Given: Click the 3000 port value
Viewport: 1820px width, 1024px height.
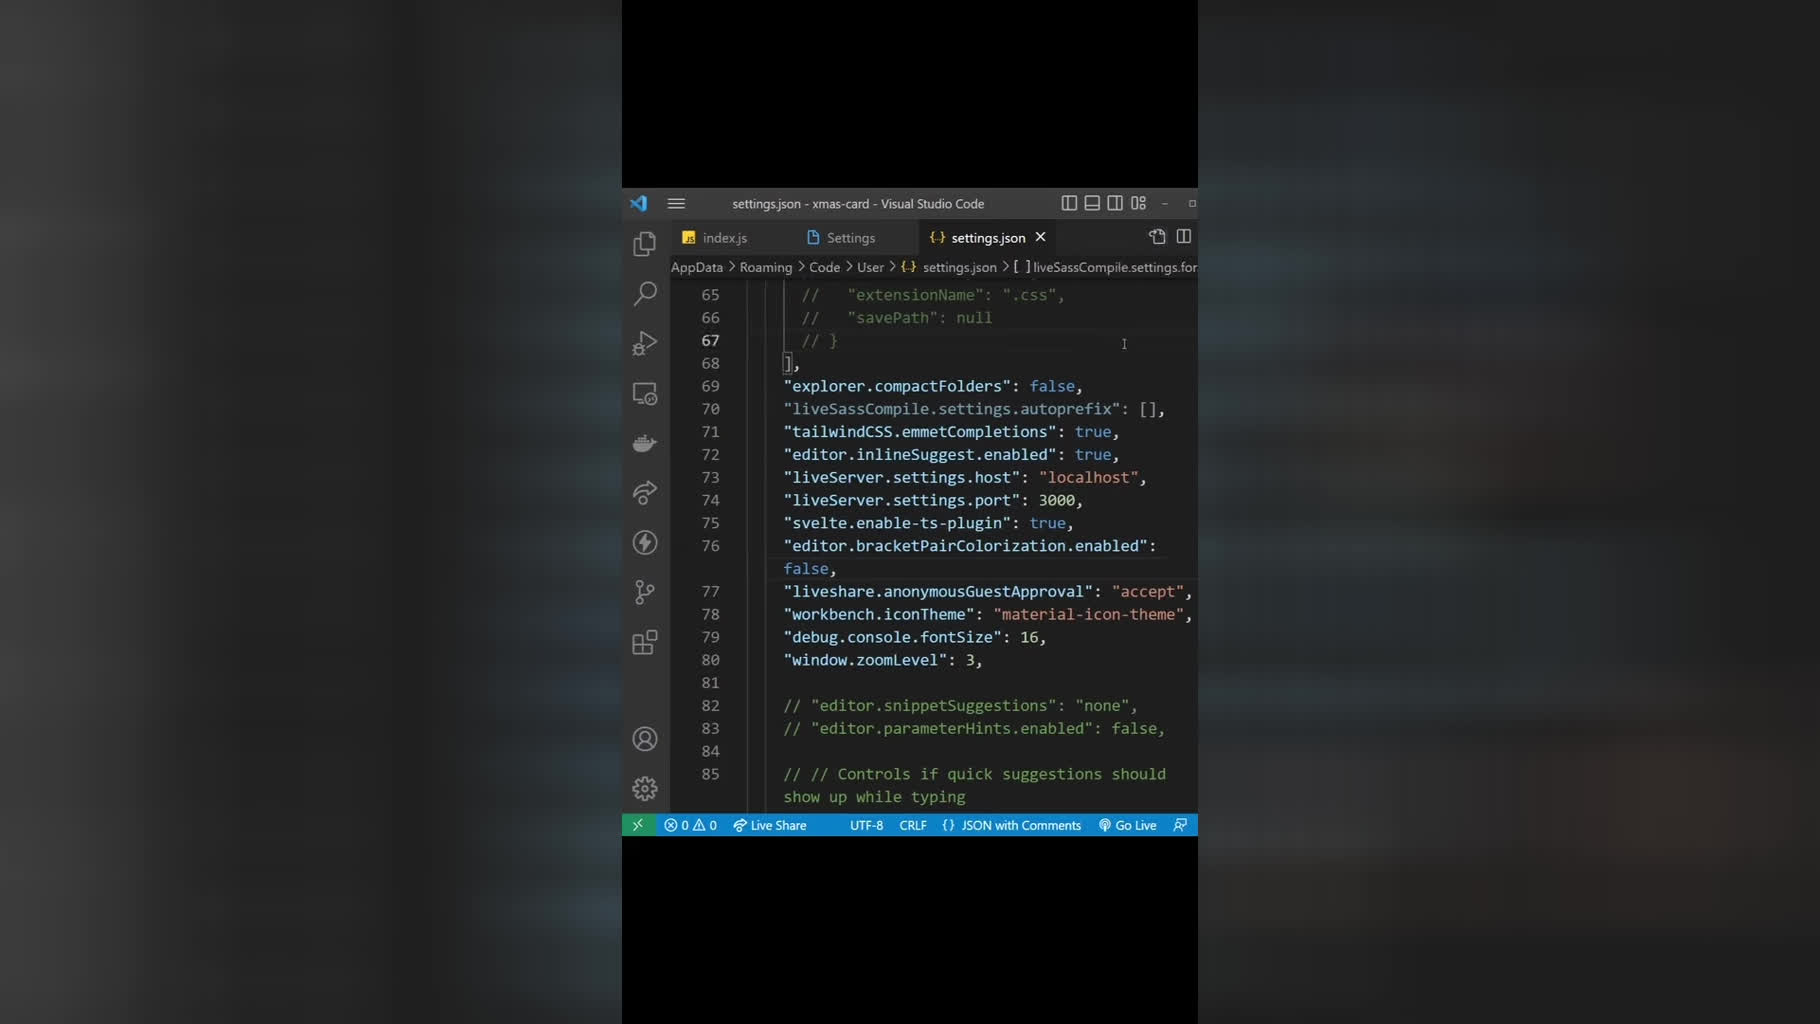Looking at the screenshot, I should (x=1056, y=500).
